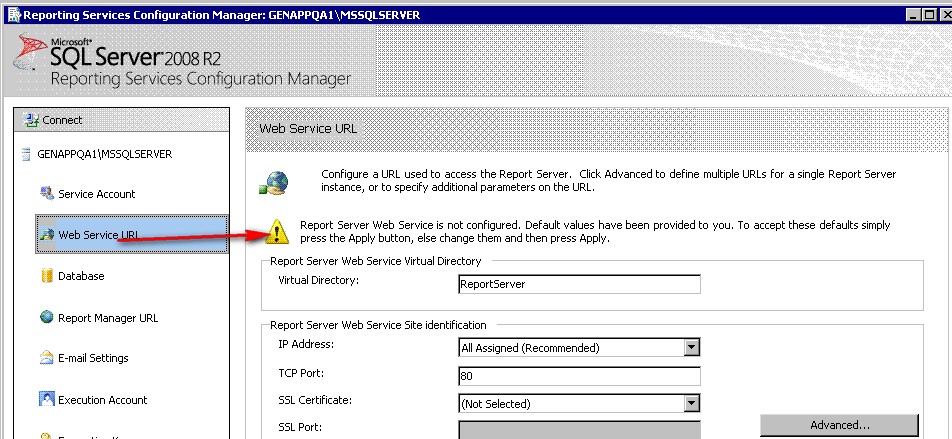Select Service Account in the sidebar

pos(97,194)
